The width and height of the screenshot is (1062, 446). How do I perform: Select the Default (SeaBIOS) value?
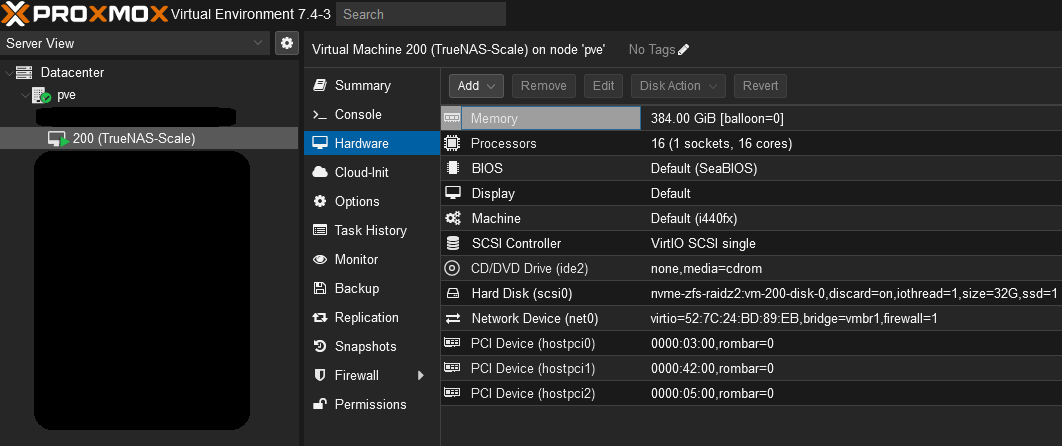click(704, 169)
